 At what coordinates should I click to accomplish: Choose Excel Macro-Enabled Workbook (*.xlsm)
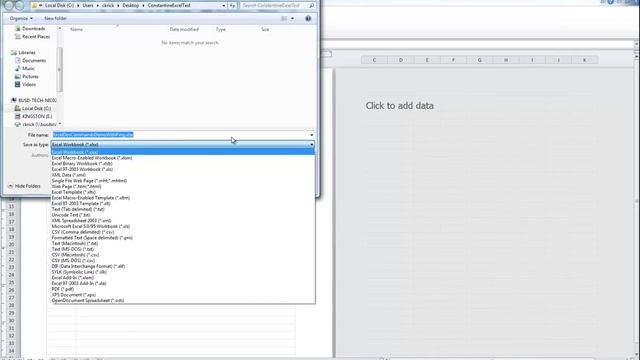[x=182, y=158]
